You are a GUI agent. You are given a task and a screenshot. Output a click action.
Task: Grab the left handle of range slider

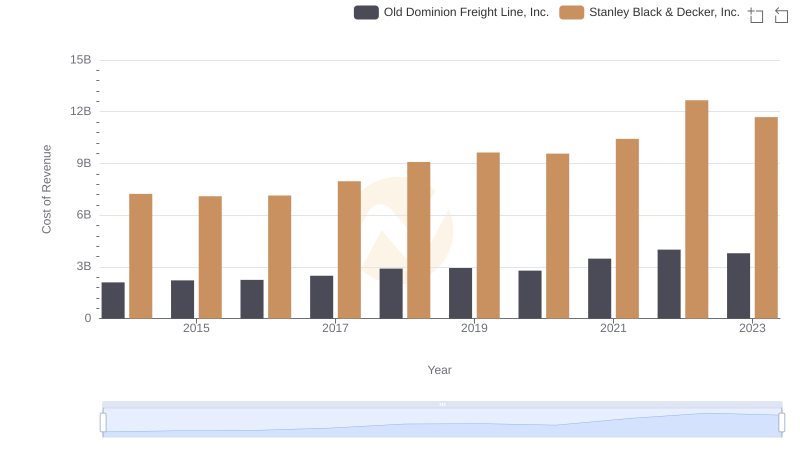click(x=103, y=423)
